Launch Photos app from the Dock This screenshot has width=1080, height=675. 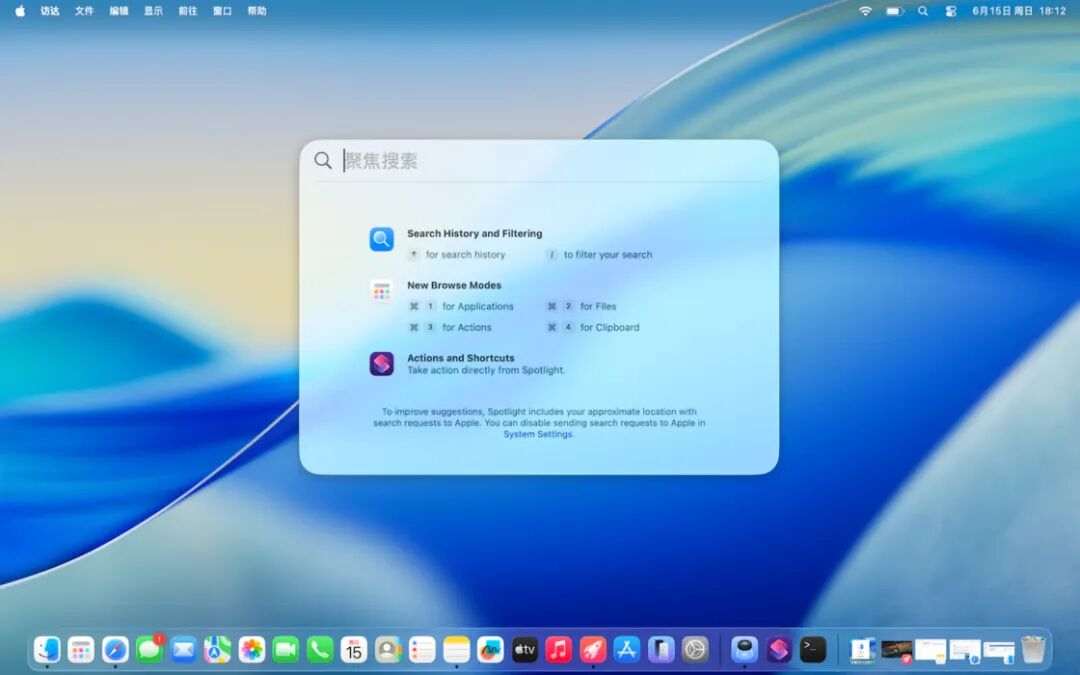tap(252, 650)
